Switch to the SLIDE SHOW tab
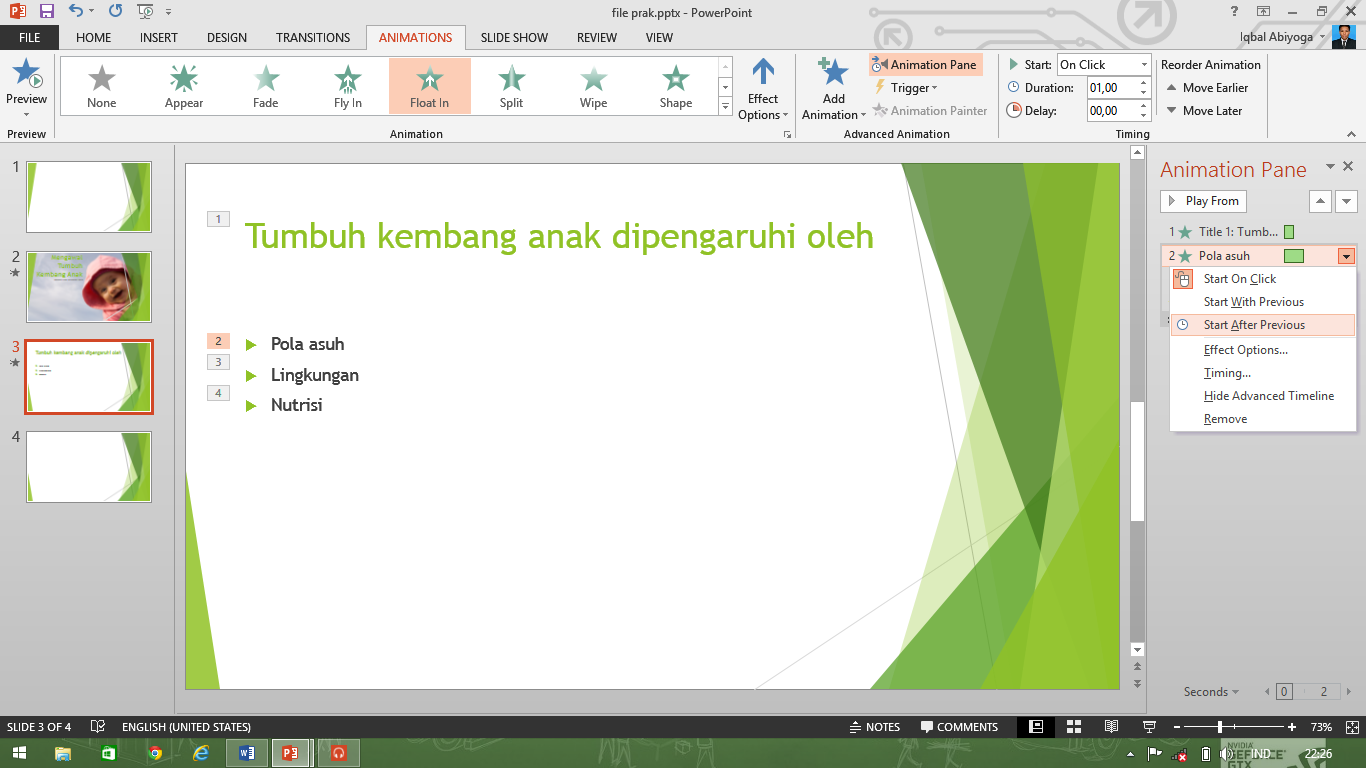This screenshot has width=1366, height=768. pos(514,37)
